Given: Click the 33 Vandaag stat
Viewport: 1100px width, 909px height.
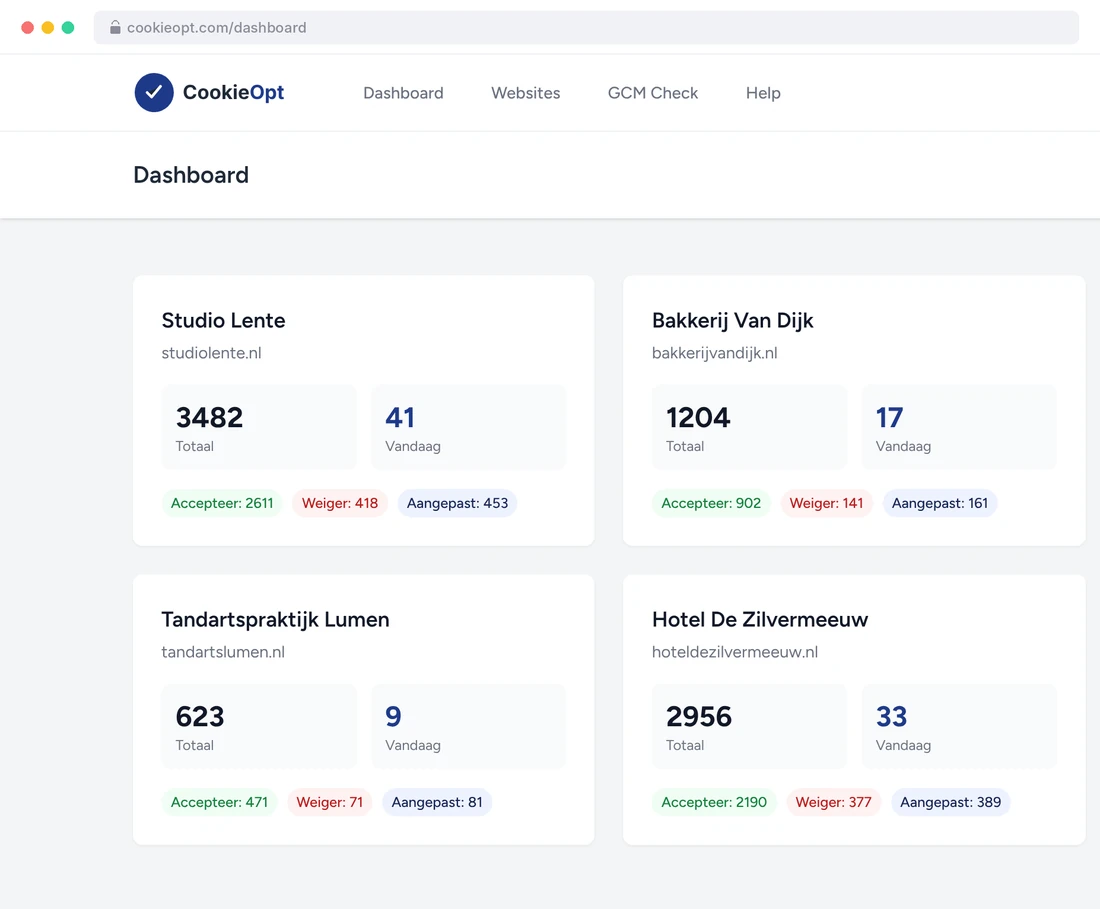Looking at the screenshot, I should pos(958,726).
